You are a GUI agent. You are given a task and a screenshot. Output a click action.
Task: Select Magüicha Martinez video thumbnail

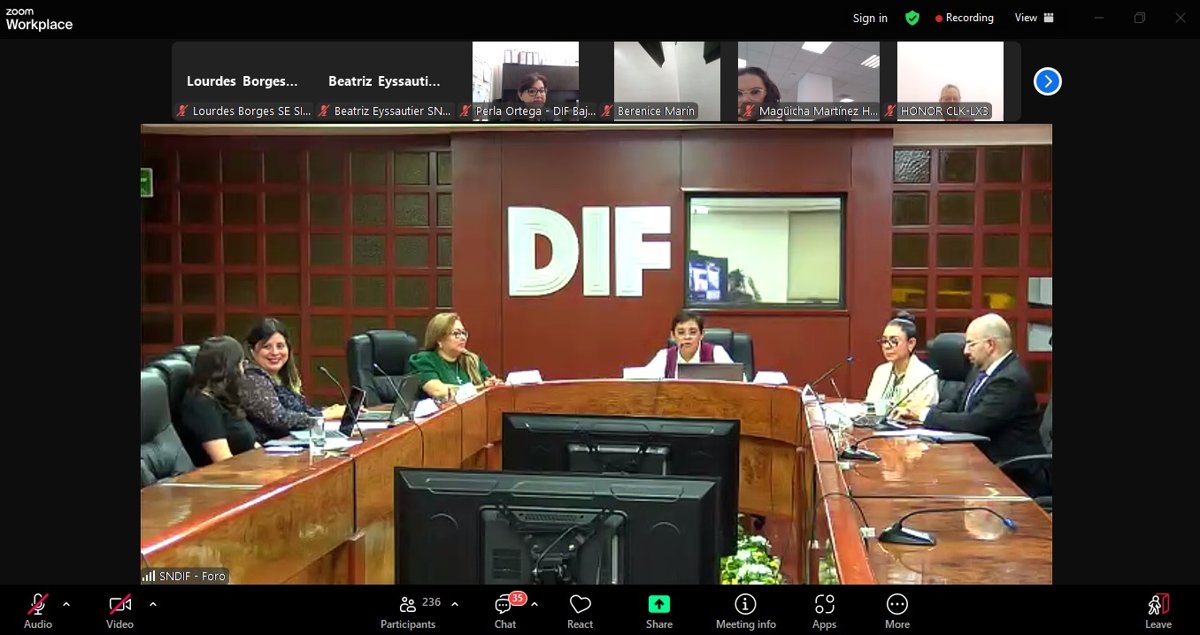pyautogui.click(x=809, y=81)
